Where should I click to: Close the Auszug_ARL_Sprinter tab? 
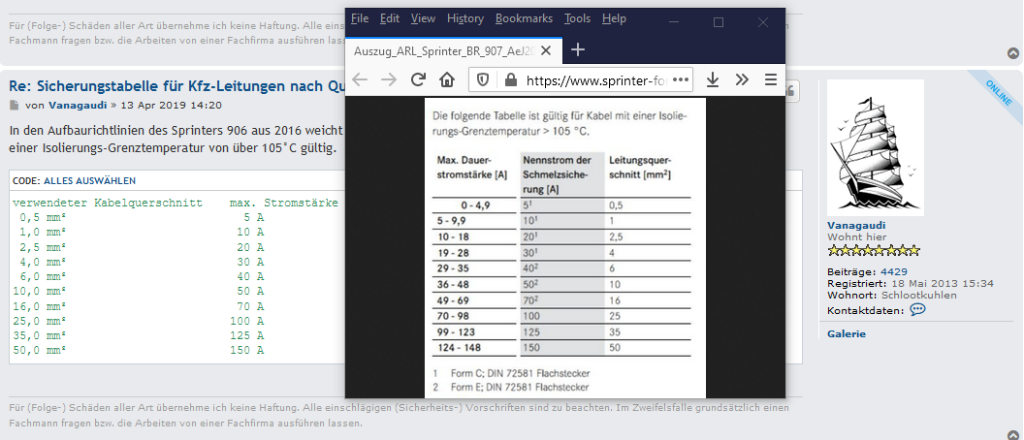(x=546, y=49)
